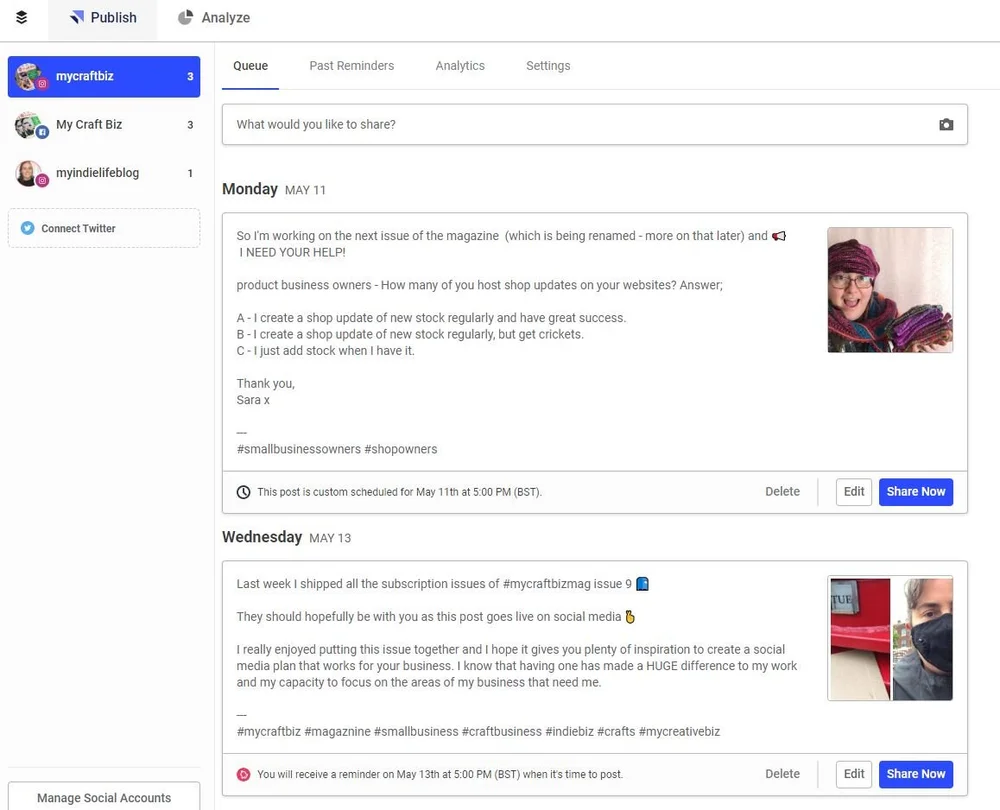The width and height of the screenshot is (1000, 810).
Task: Switch to the Analytics tab
Action: (460, 66)
